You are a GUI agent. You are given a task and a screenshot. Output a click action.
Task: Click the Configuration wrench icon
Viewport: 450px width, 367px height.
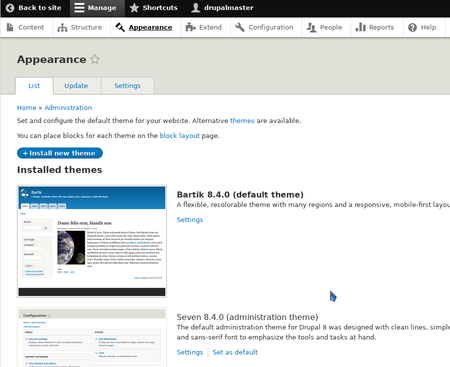click(x=240, y=27)
